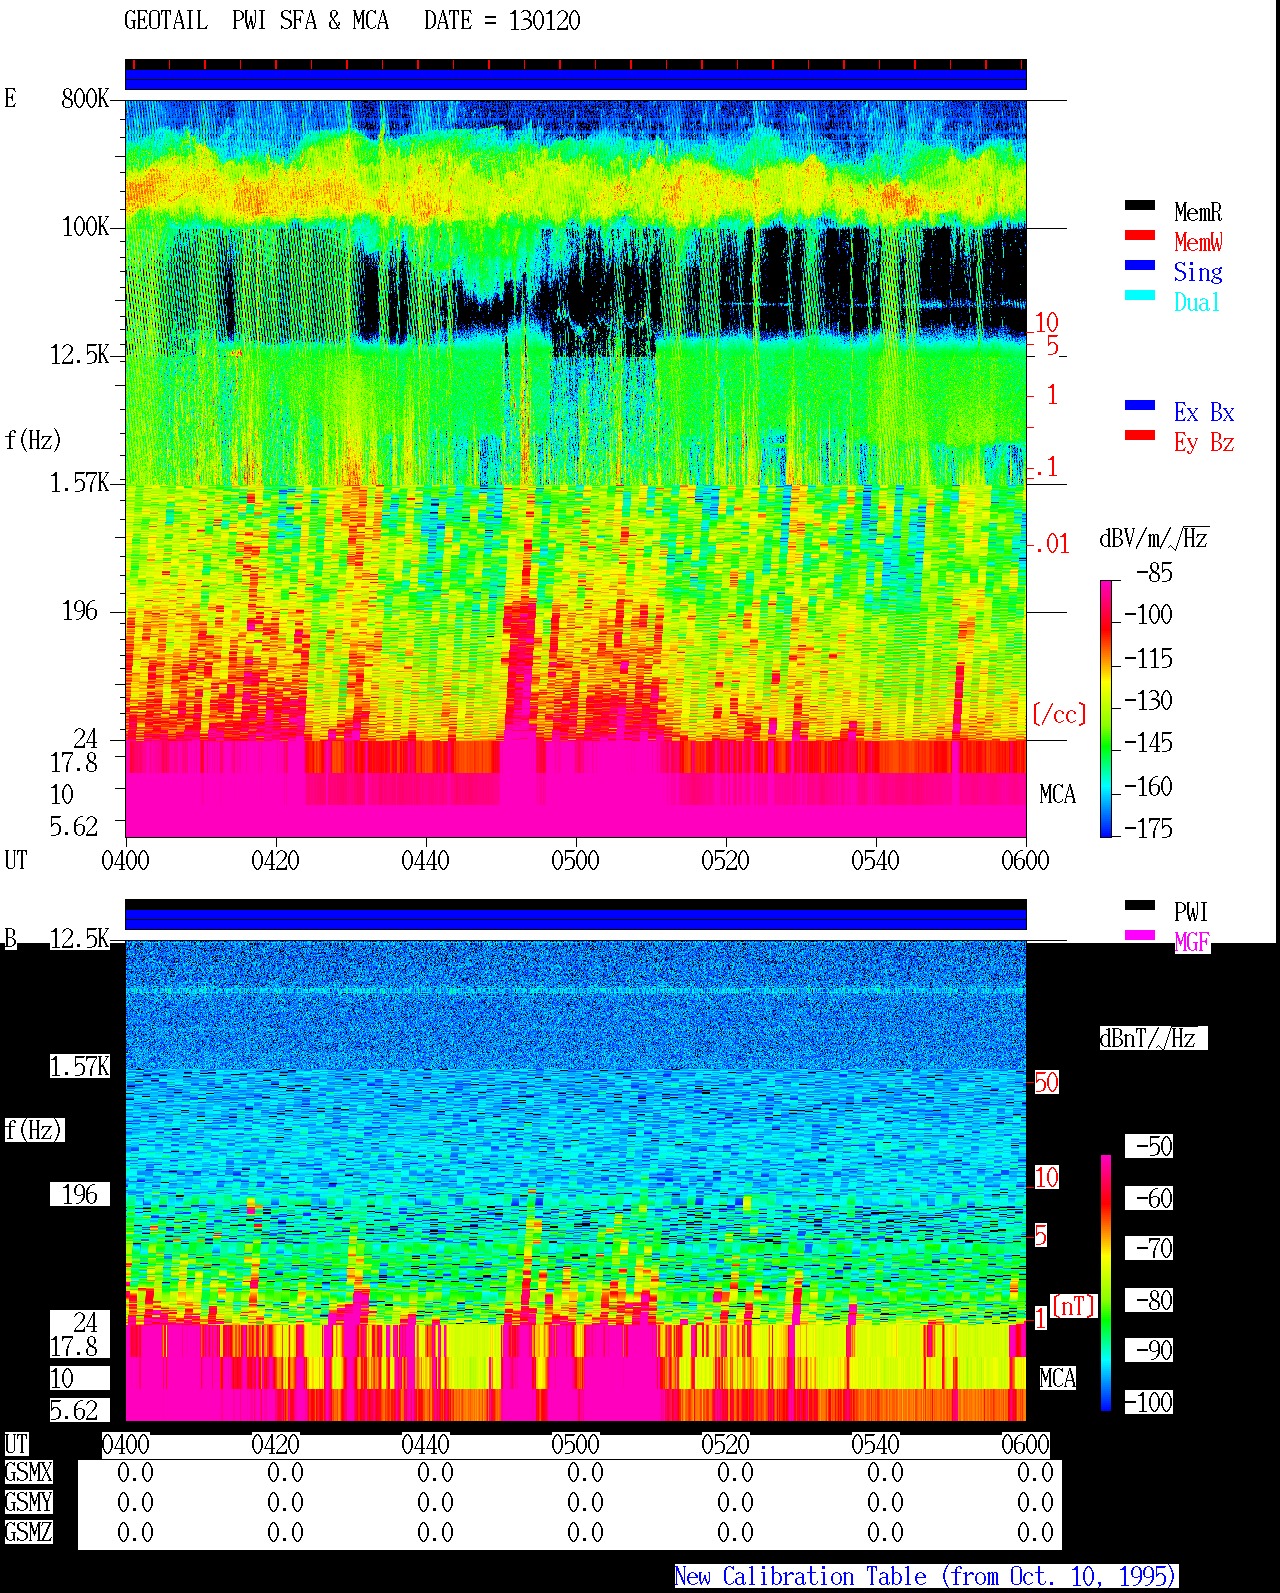The image size is (1280, 1593).
Task: Click the B panel's 0600 time label
Action: (1025, 1444)
